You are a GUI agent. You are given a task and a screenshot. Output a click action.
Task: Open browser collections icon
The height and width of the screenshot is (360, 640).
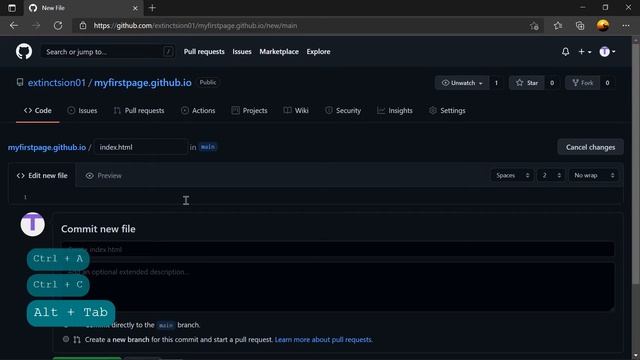(x=580, y=26)
